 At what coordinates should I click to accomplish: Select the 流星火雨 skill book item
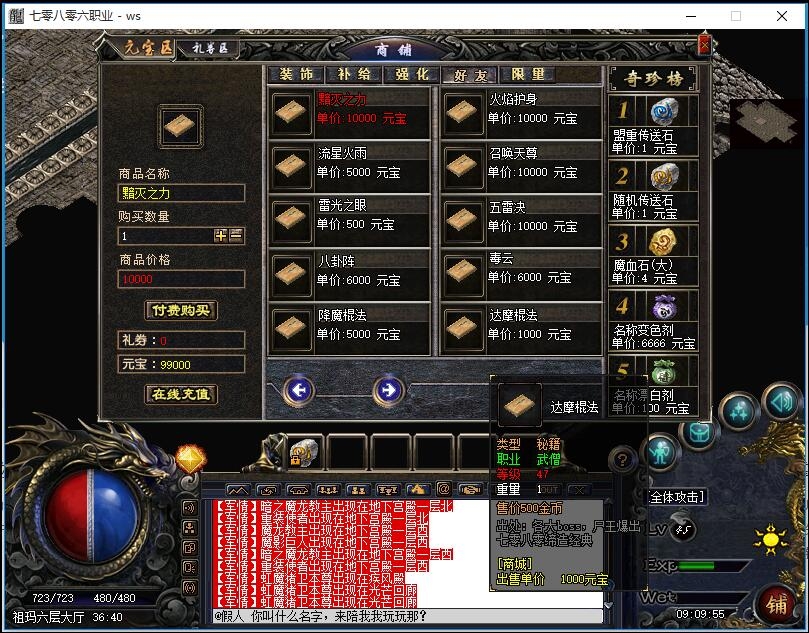pyautogui.click(x=293, y=164)
